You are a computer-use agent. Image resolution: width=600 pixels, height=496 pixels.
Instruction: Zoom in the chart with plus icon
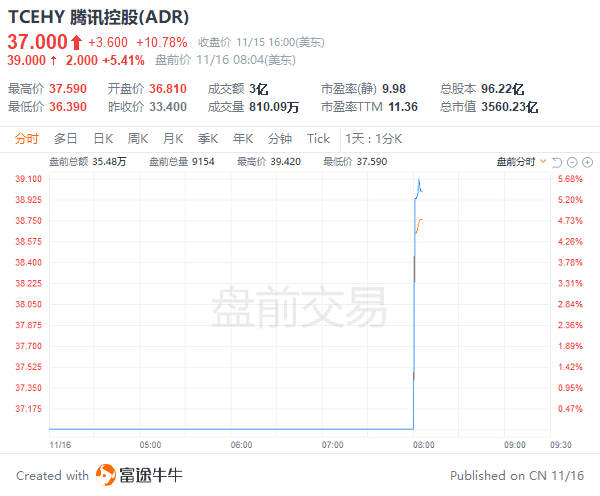pyautogui.click(x=587, y=163)
